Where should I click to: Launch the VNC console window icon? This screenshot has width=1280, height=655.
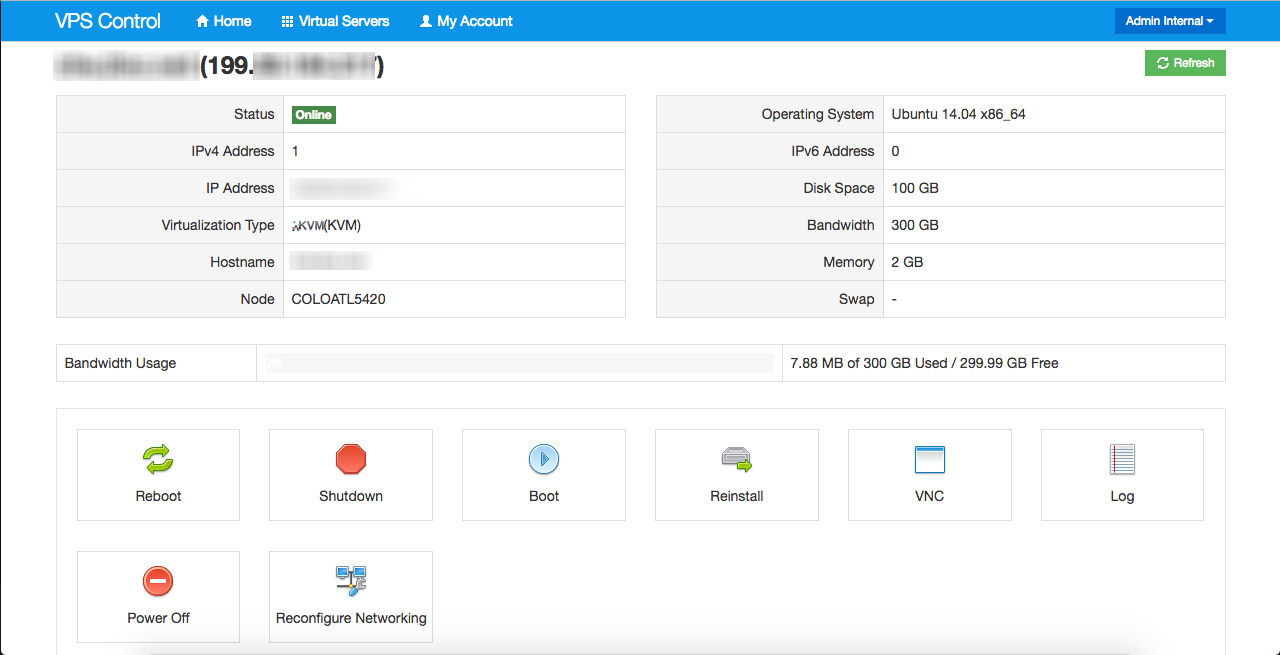(929, 459)
